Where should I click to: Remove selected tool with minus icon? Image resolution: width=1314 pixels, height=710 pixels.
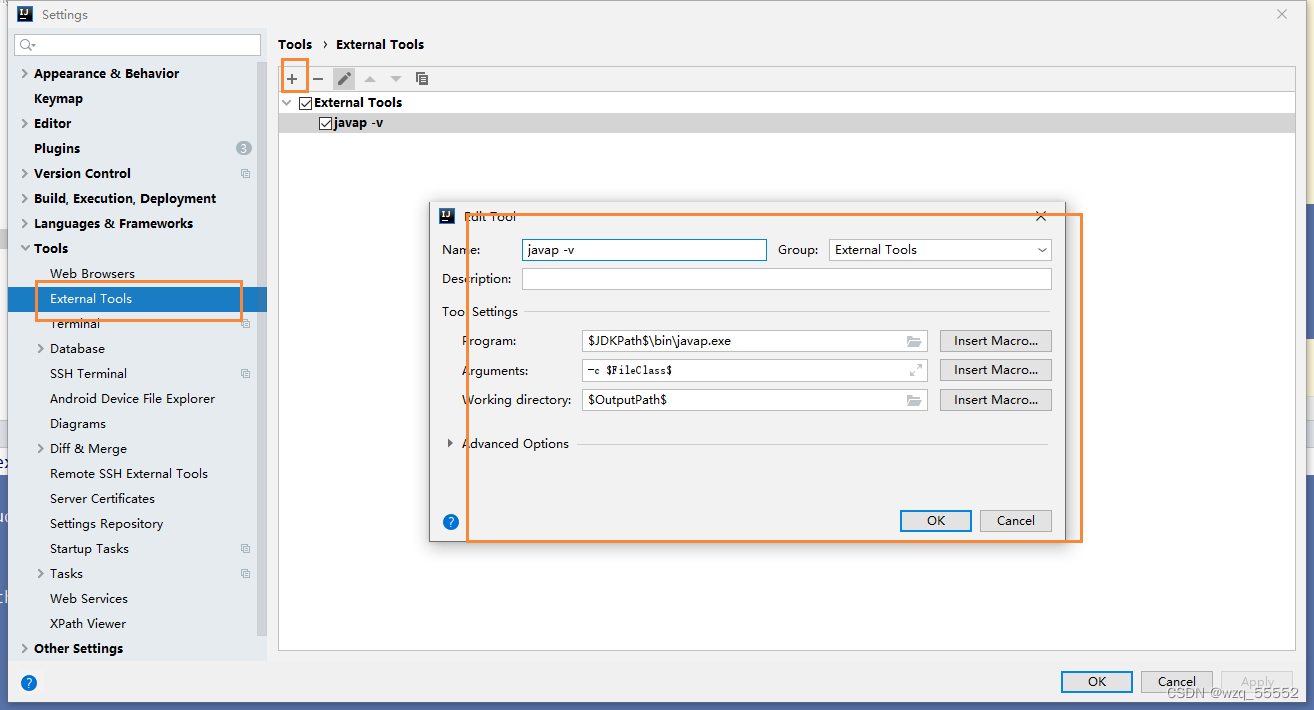click(318, 78)
